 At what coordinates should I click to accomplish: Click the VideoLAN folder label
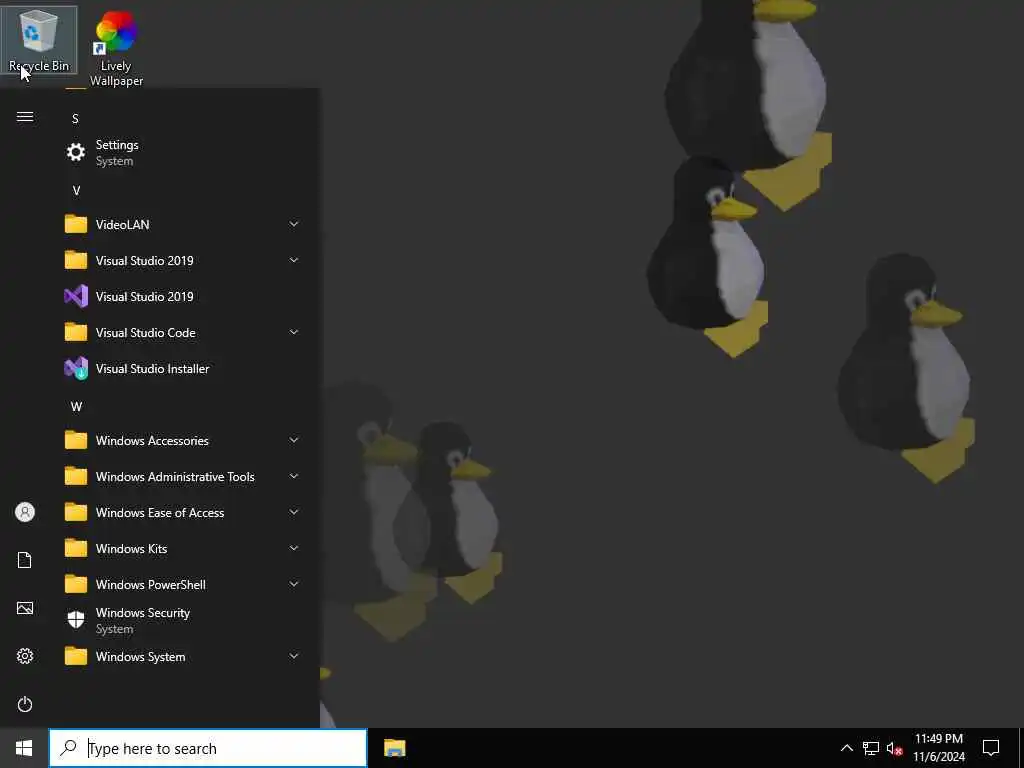tap(122, 224)
